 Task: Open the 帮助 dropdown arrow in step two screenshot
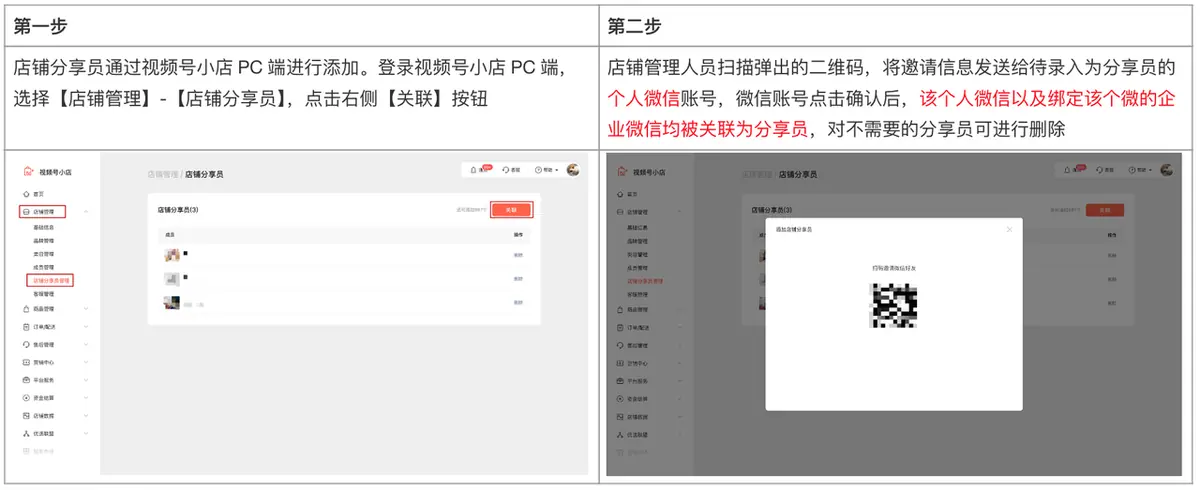(x=1150, y=170)
